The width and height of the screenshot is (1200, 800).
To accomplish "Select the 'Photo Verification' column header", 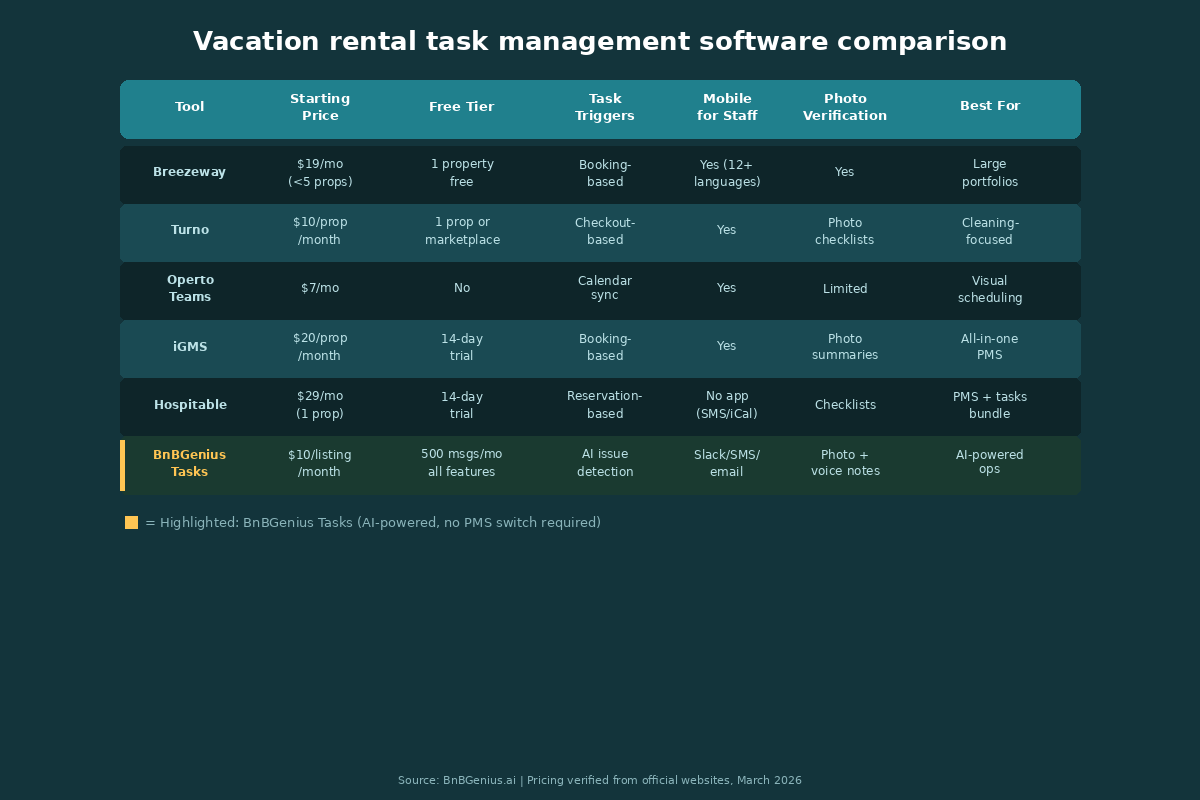I will pyautogui.click(x=845, y=107).
